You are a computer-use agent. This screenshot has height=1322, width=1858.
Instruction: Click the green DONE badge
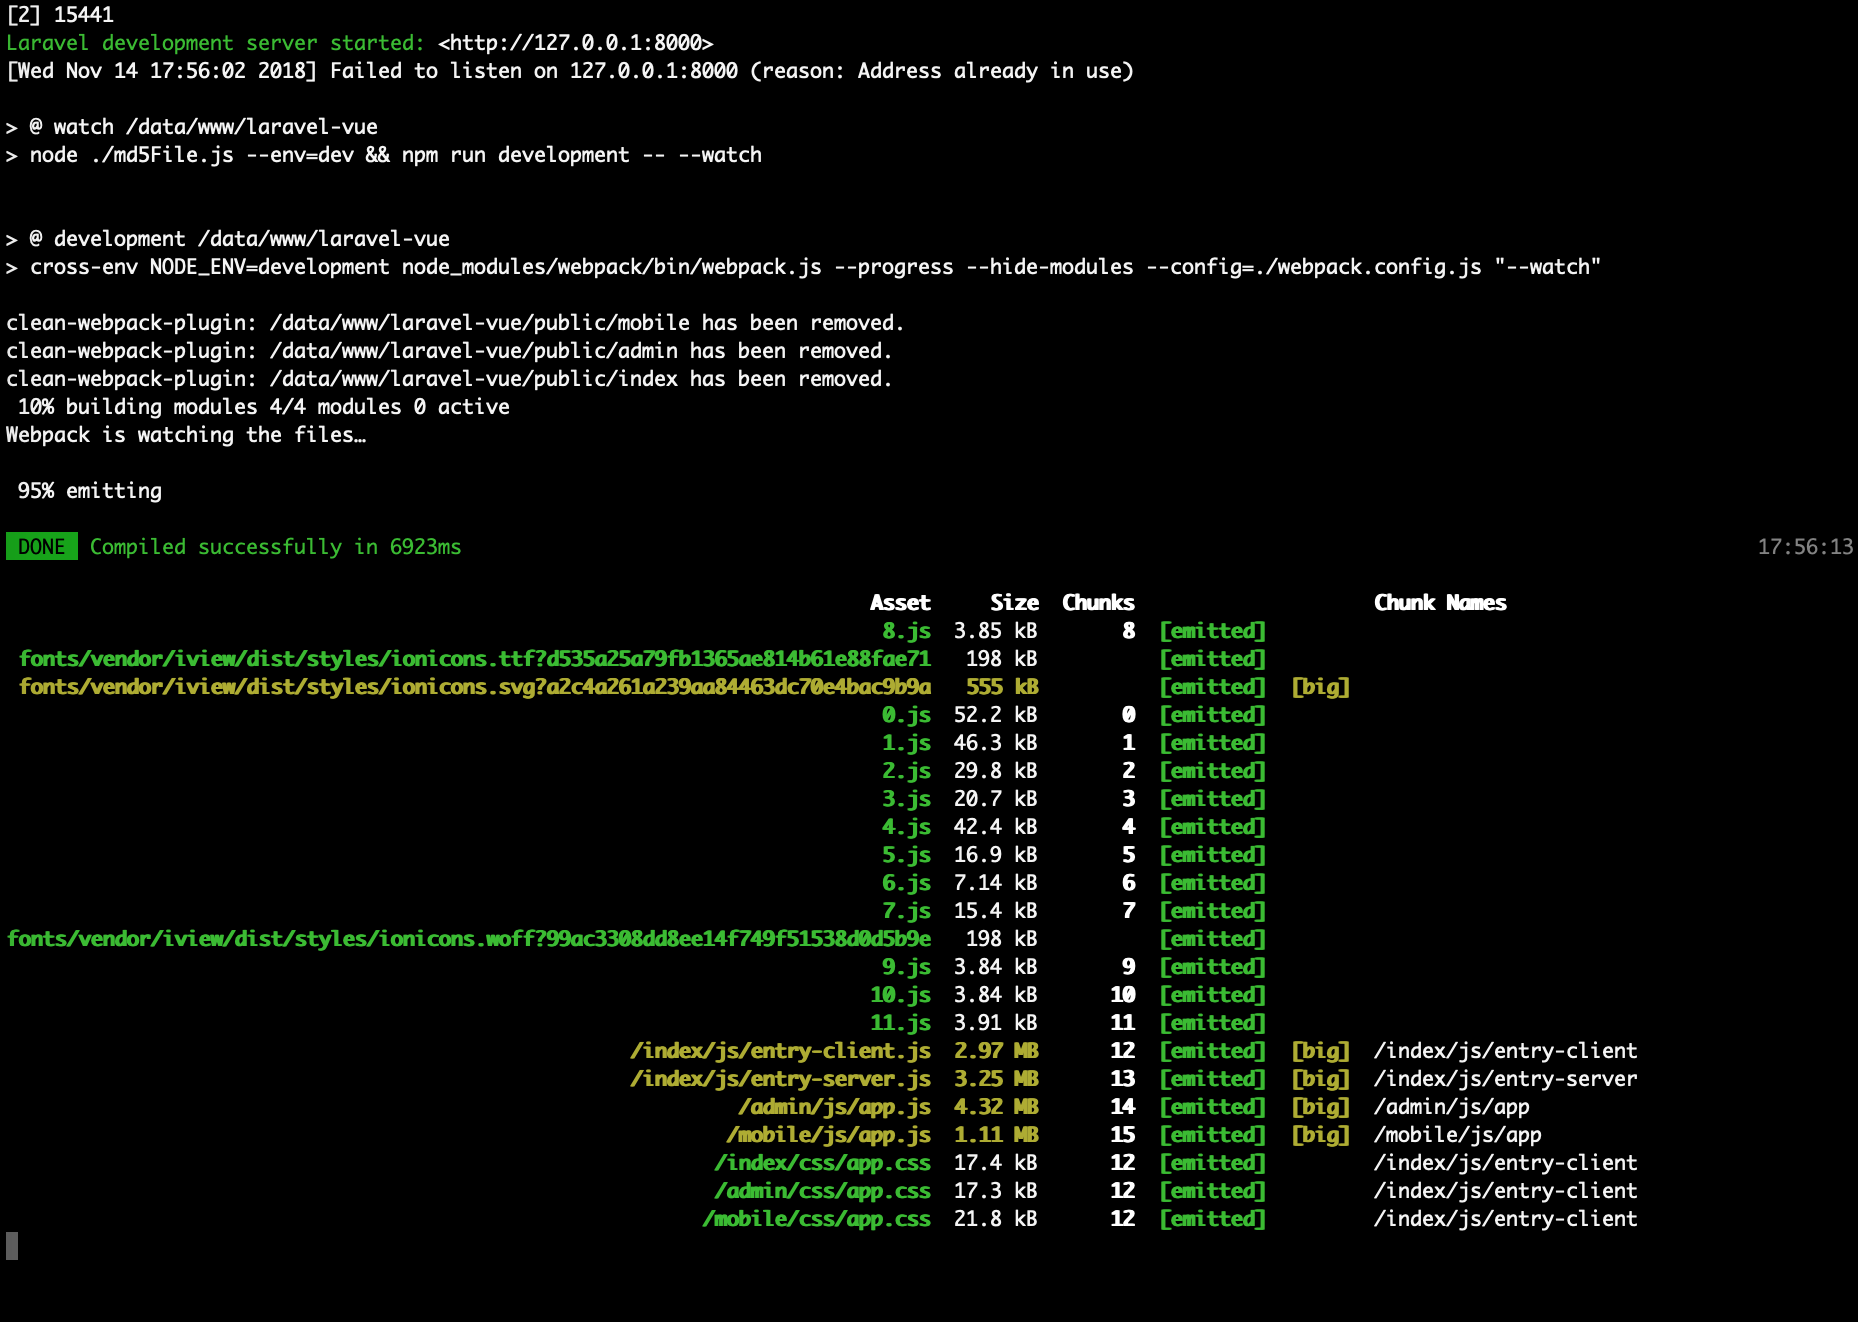click(42, 547)
